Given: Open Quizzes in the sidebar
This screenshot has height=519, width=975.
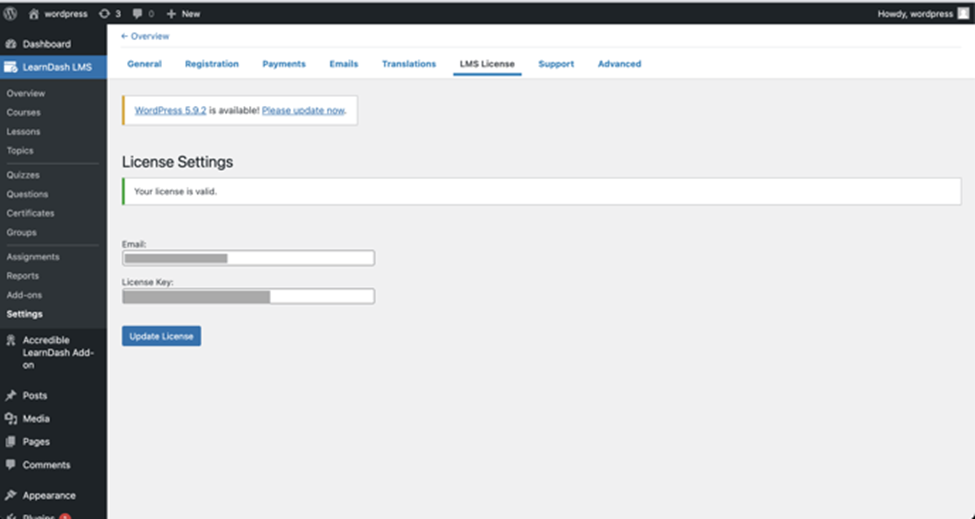Looking at the screenshot, I should (23, 175).
